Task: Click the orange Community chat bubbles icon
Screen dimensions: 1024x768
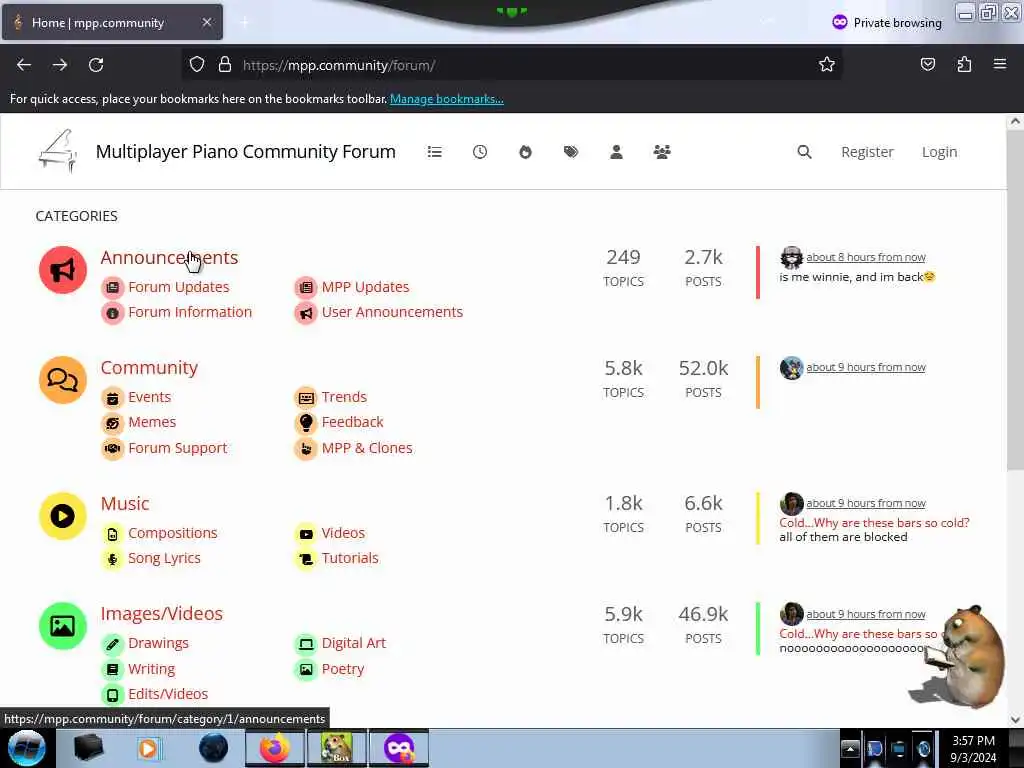Action: [63, 380]
